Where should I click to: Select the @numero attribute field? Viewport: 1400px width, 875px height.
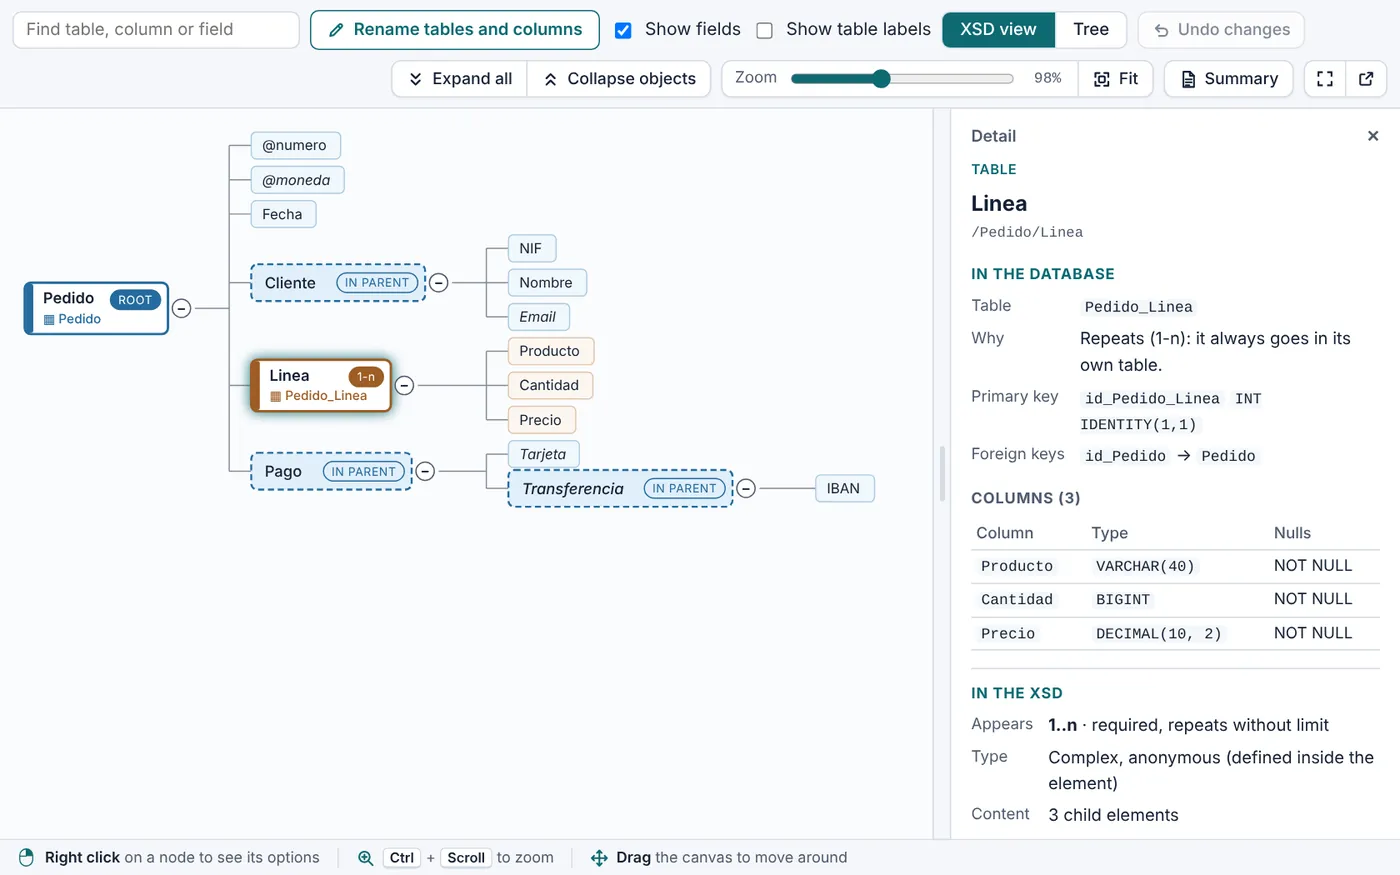(x=295, y=146)
